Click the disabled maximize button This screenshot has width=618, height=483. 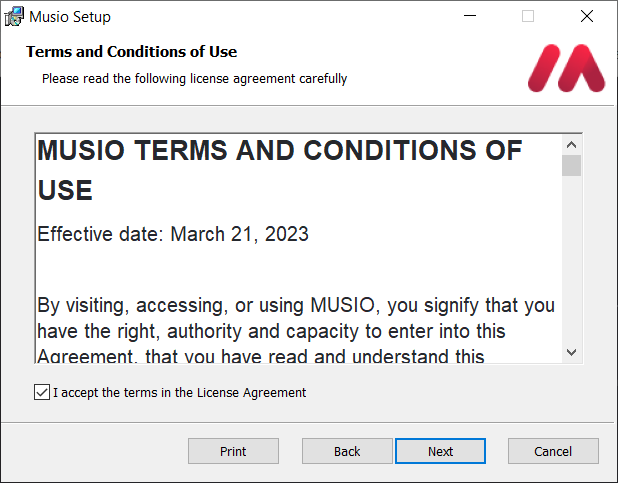tap(528, 16)
